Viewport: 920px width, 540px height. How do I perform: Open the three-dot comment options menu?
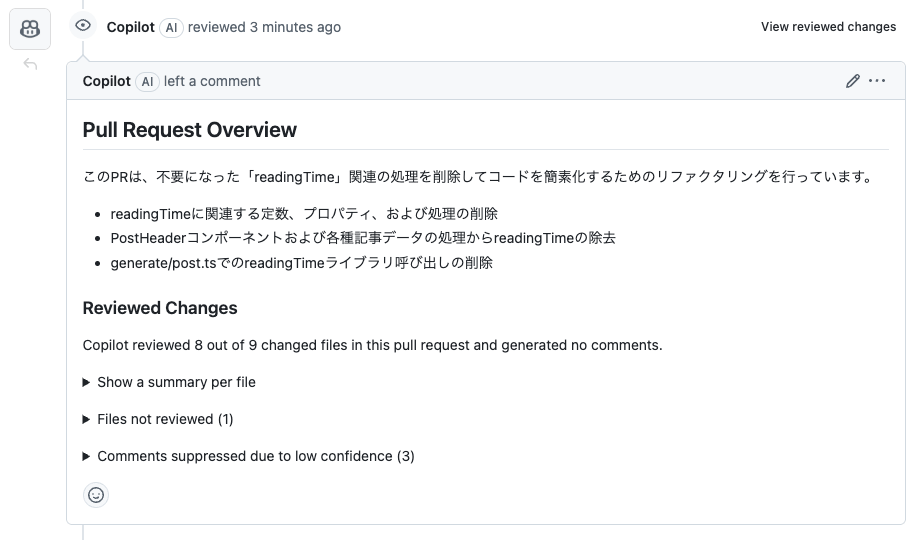[x=877, y=81]
